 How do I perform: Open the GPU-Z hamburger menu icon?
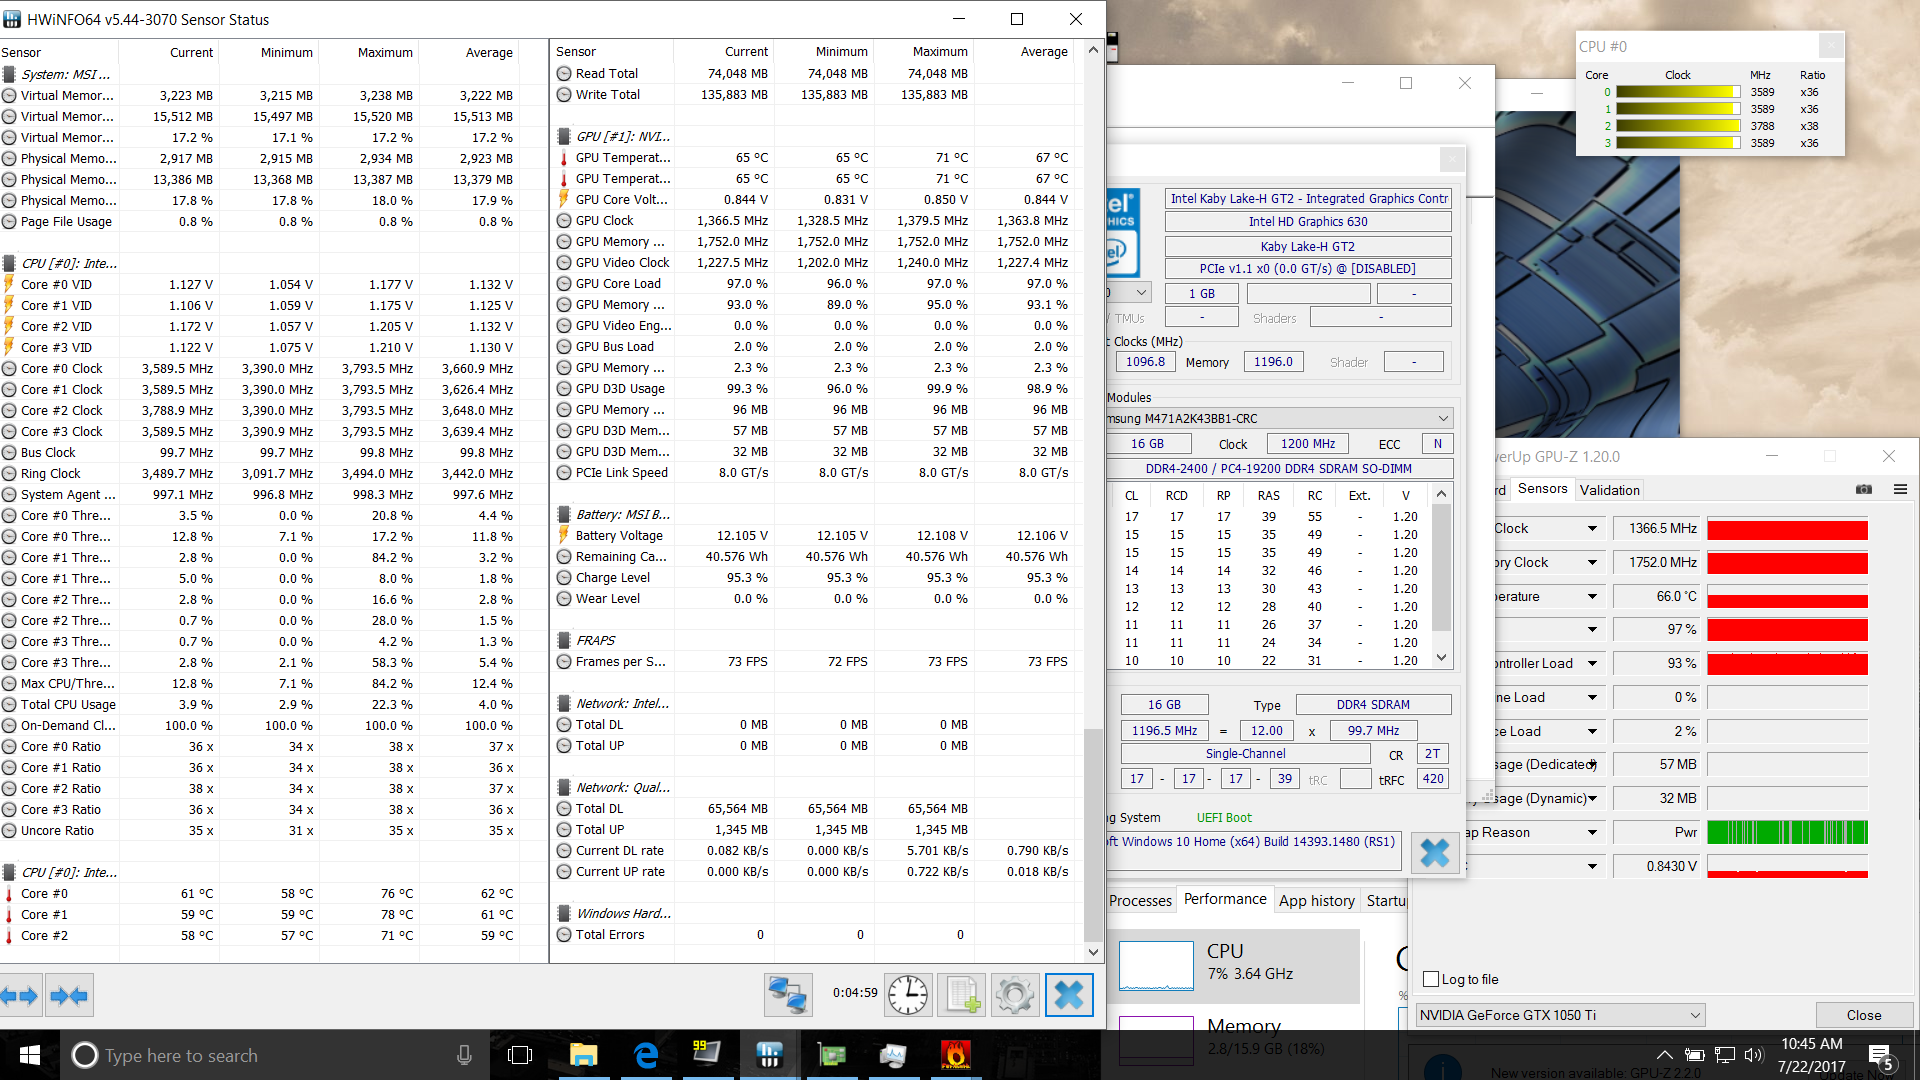point(1900,489)
